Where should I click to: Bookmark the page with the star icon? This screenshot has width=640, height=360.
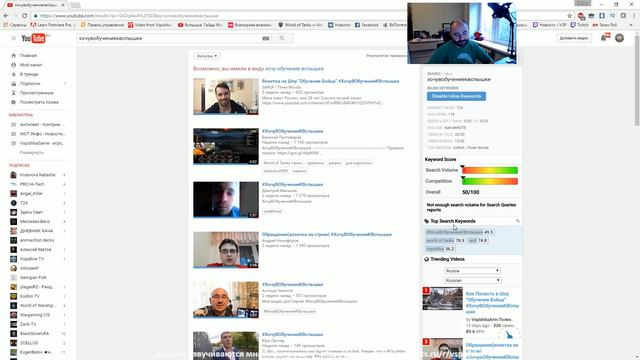569,16
